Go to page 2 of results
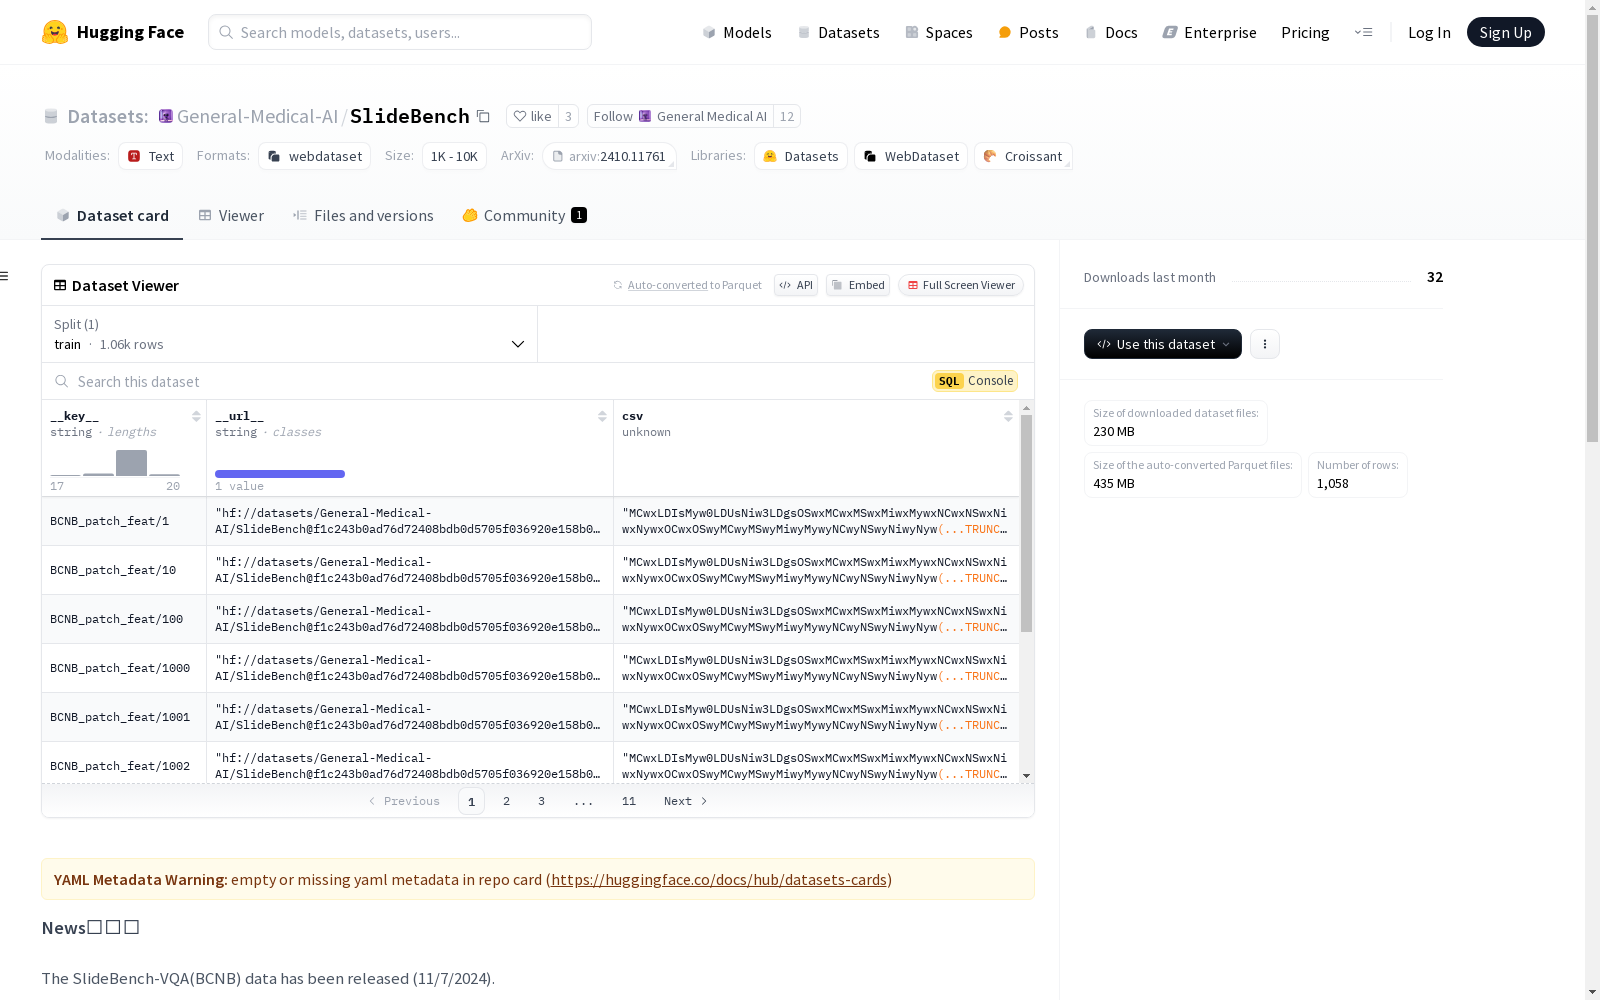This screenshot has width=1600, height=1000. coord(507,801)
